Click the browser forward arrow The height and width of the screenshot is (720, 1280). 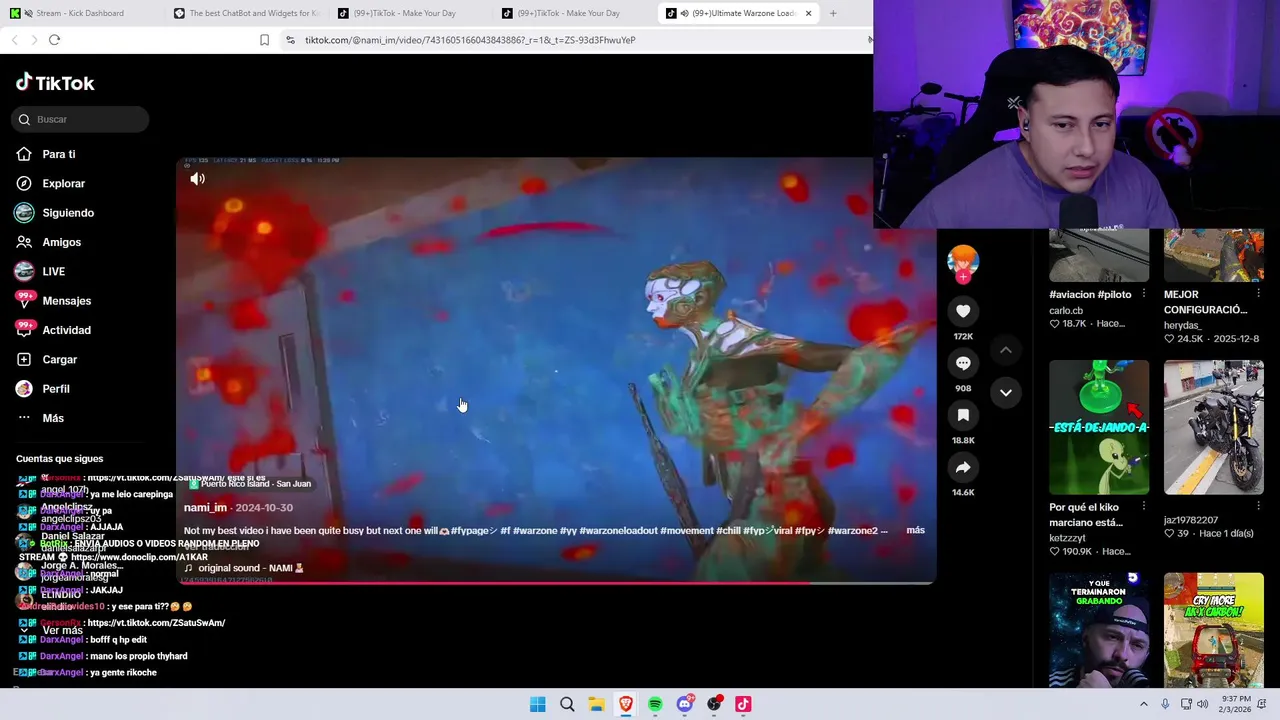coord(34,40)
